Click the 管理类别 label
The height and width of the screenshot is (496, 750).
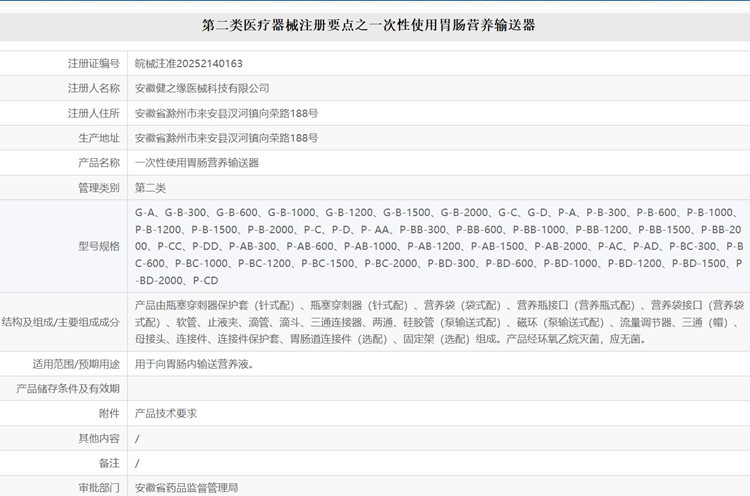click(99, 187)
